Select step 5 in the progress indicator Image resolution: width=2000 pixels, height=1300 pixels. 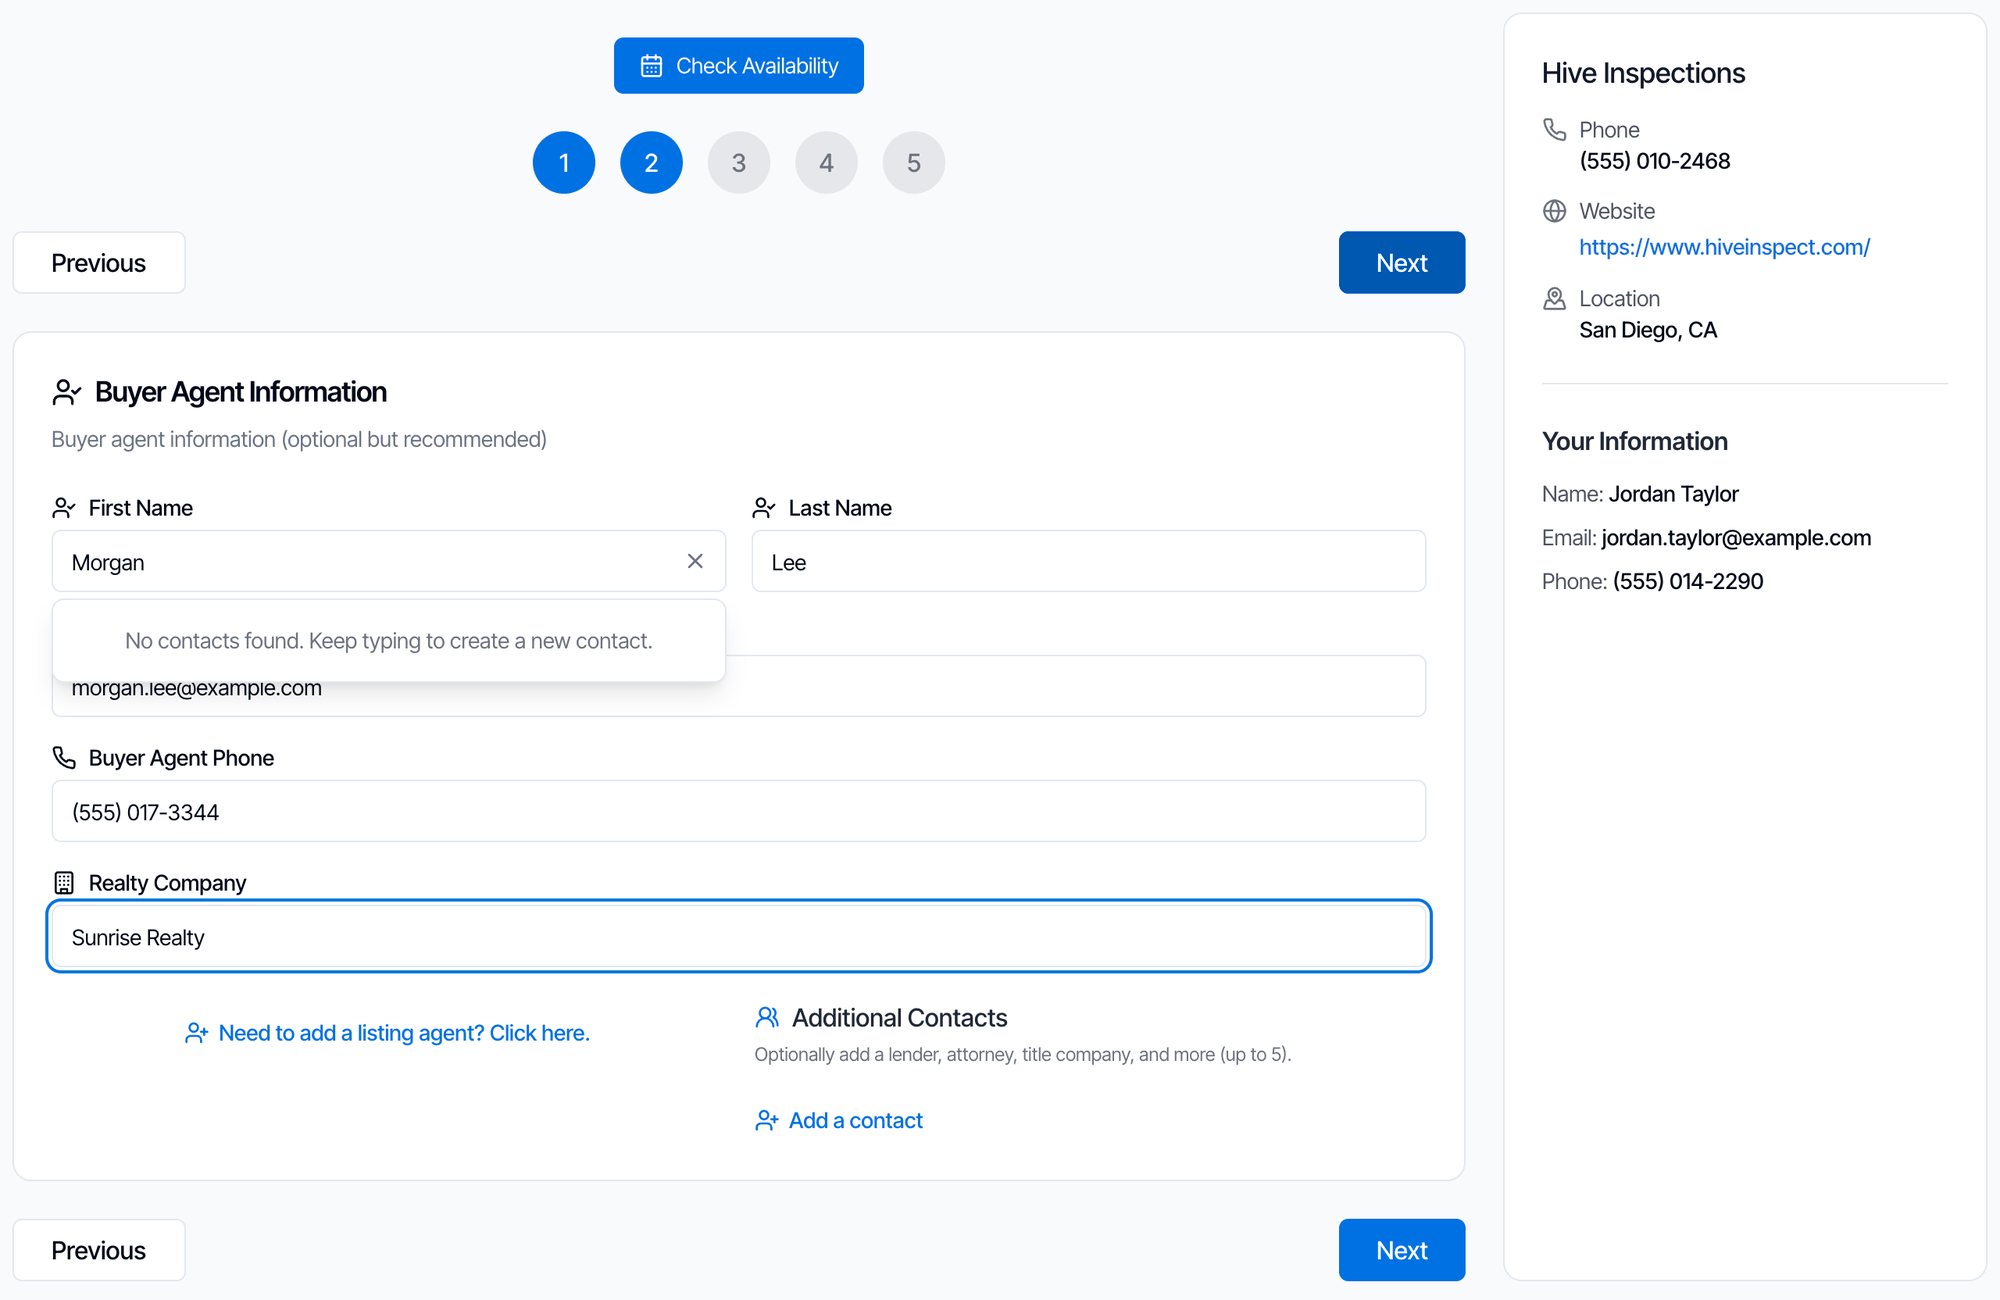click(914, 162)
